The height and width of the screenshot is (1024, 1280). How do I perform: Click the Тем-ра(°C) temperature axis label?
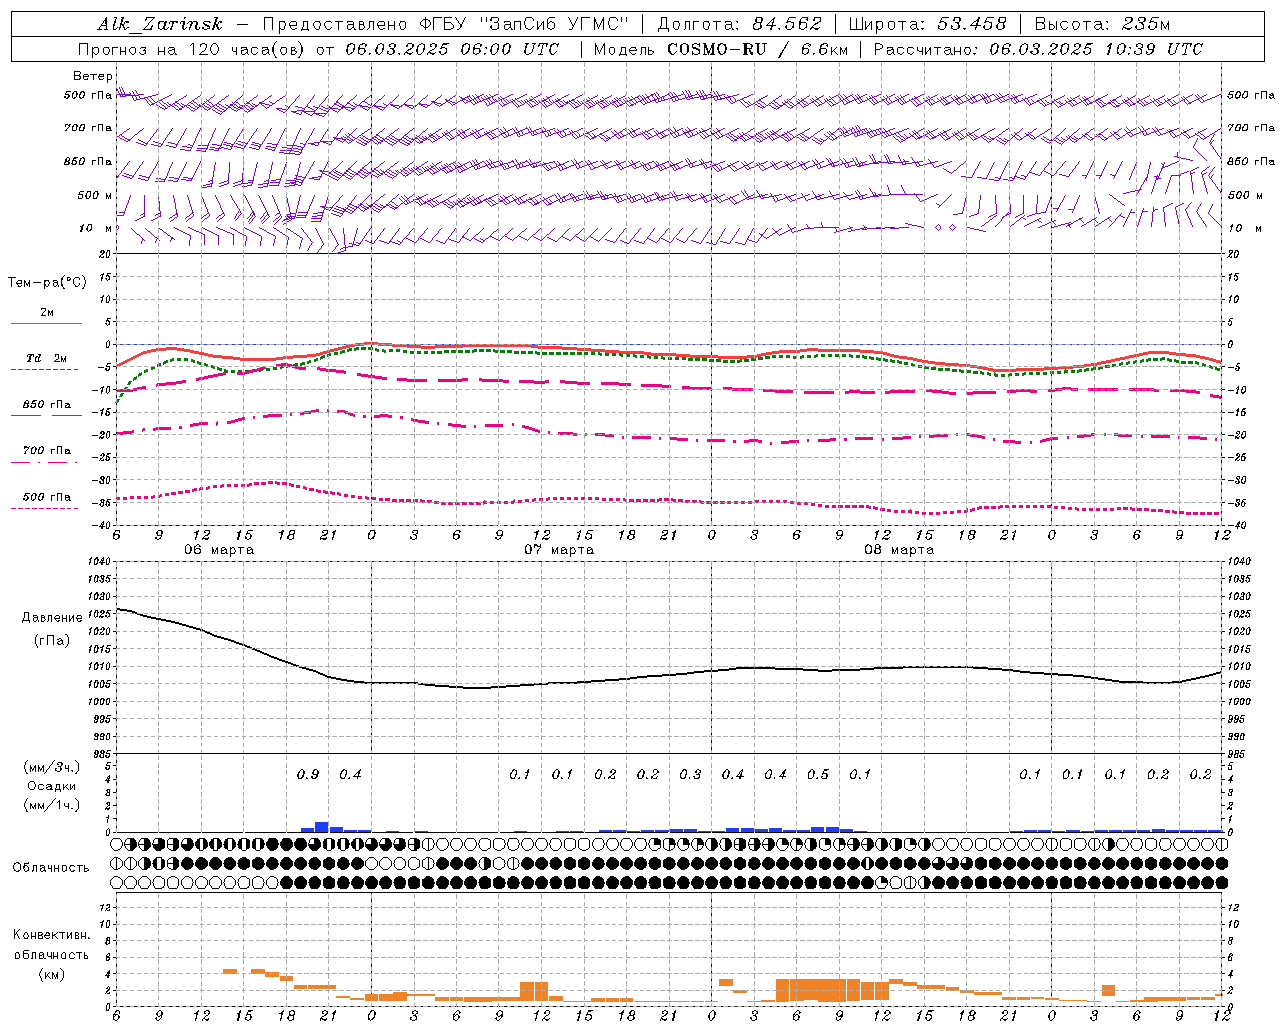tap(47, 283)
